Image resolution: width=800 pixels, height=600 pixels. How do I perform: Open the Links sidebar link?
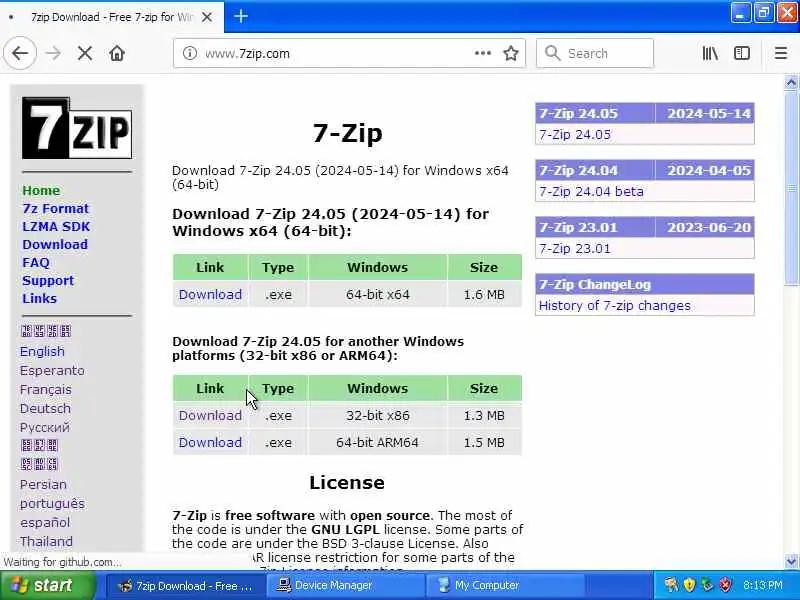[39, 298]
